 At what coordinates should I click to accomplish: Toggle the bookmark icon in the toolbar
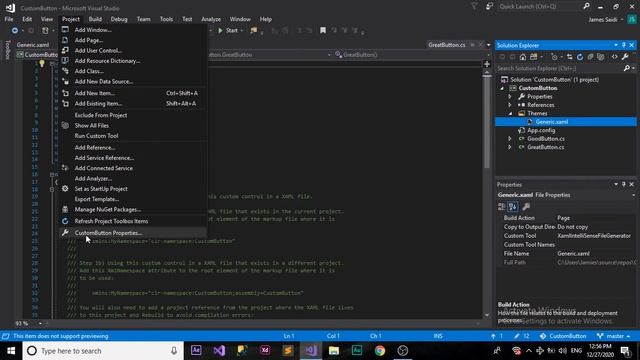(x=323, y=30)
